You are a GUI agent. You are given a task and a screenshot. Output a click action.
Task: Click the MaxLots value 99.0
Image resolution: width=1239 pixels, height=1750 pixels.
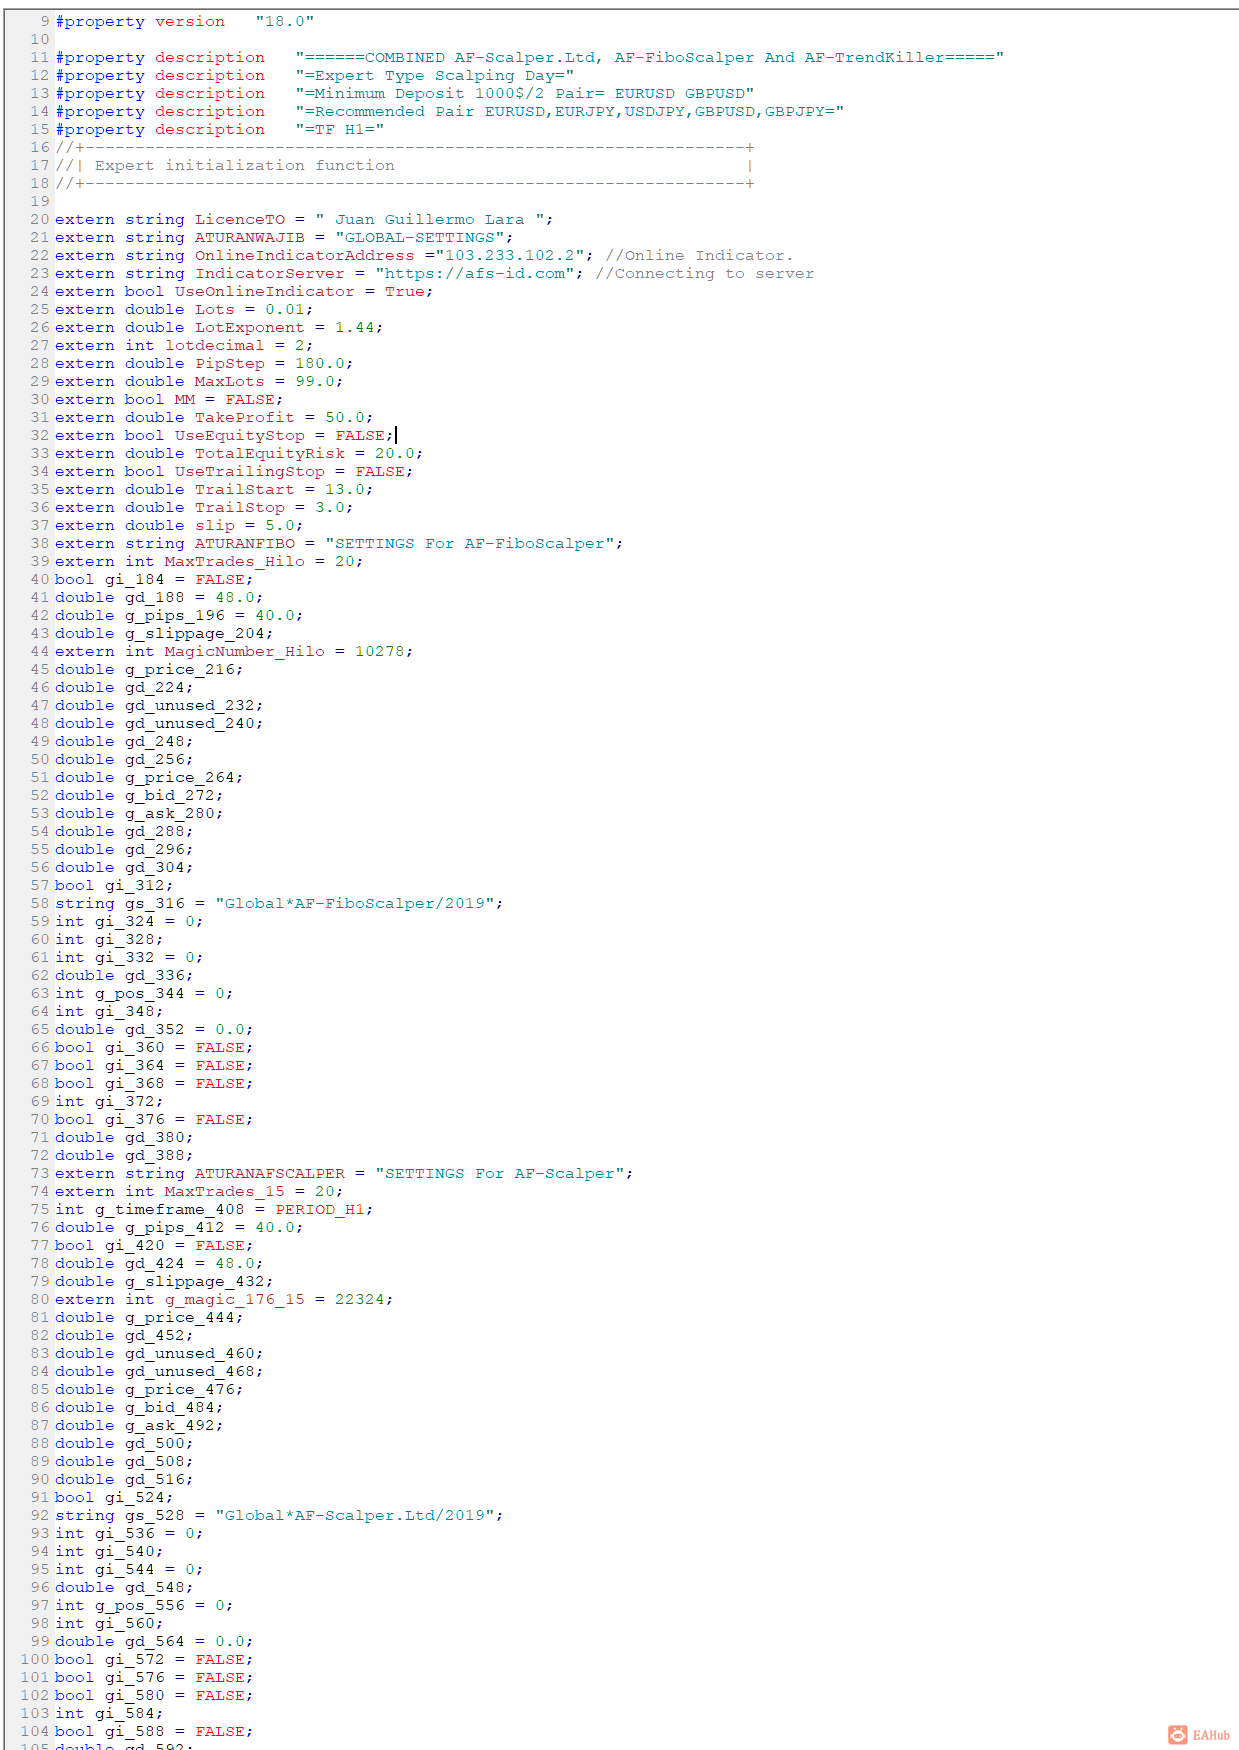click(314, 381)
